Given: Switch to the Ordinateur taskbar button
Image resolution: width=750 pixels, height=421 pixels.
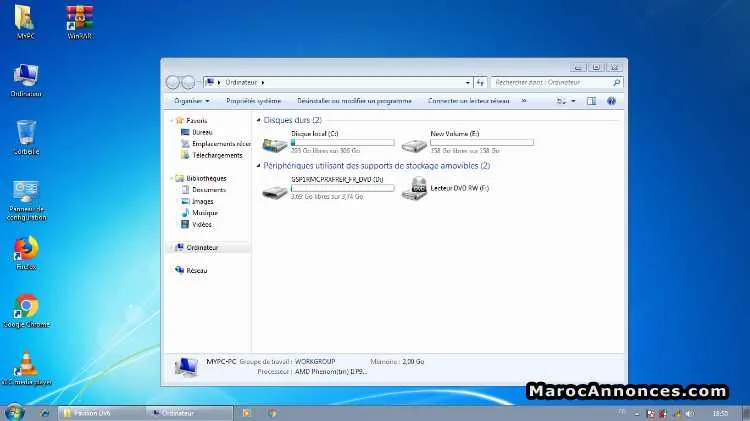Looking at the screenshot, I should 189,413.
